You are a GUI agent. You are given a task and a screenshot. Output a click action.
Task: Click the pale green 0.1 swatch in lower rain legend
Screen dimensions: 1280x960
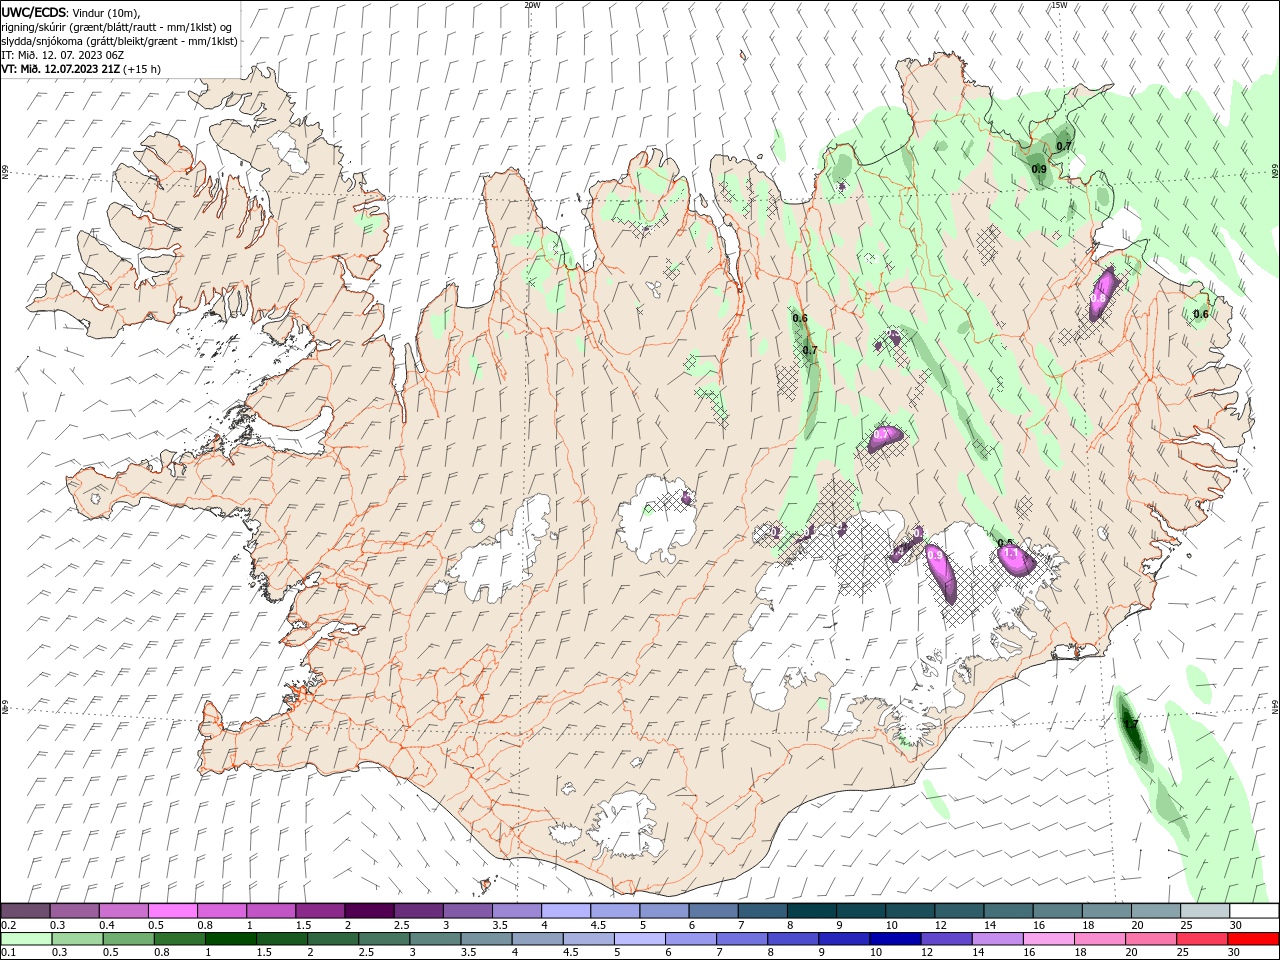(26, 938)
